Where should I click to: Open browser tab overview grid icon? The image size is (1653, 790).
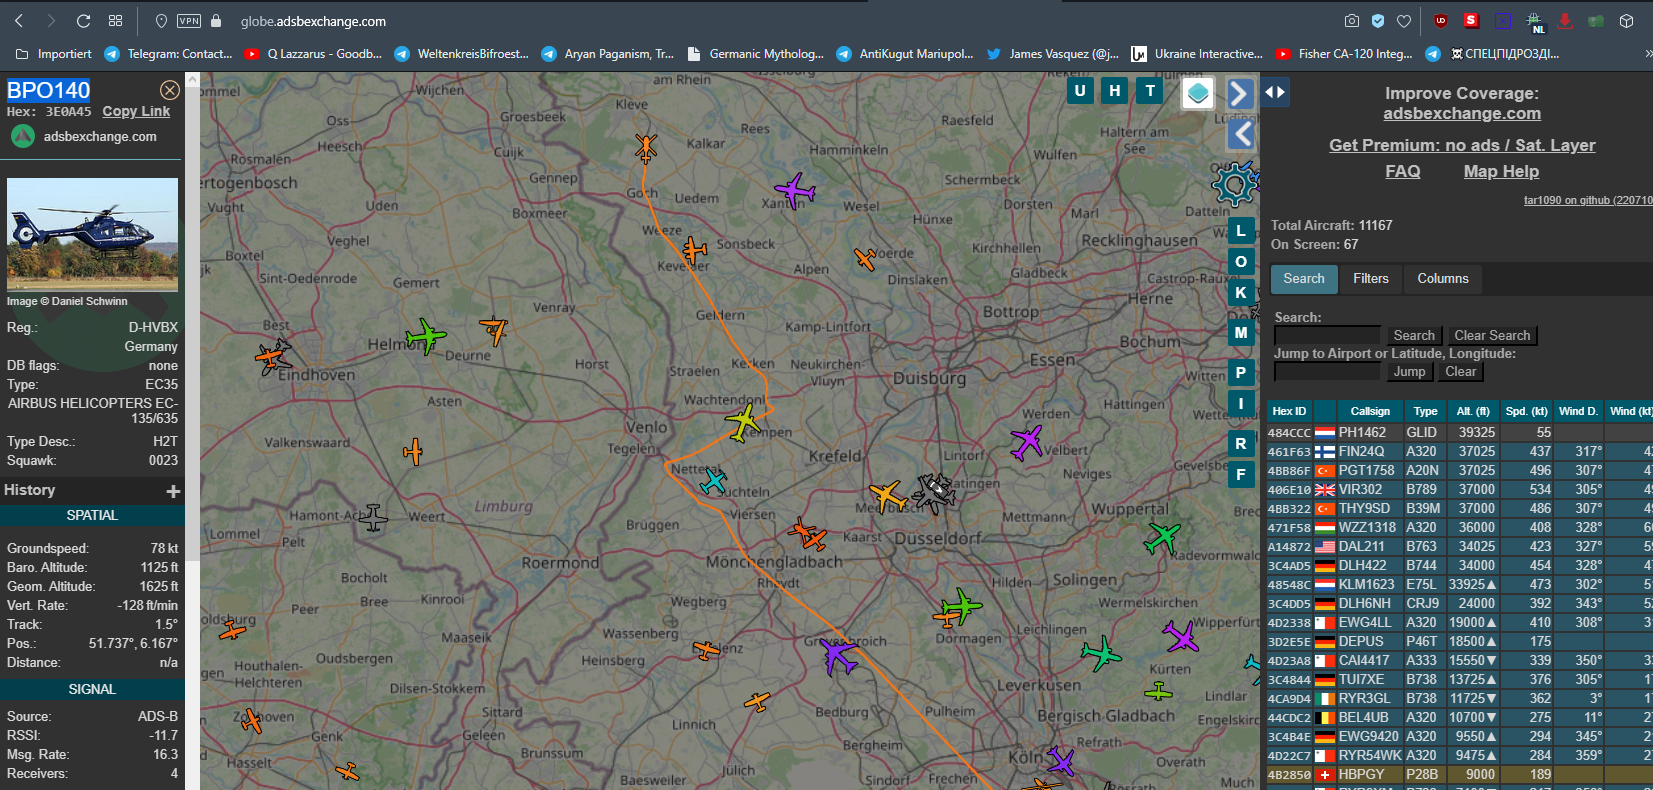click(x=116, y=20)
